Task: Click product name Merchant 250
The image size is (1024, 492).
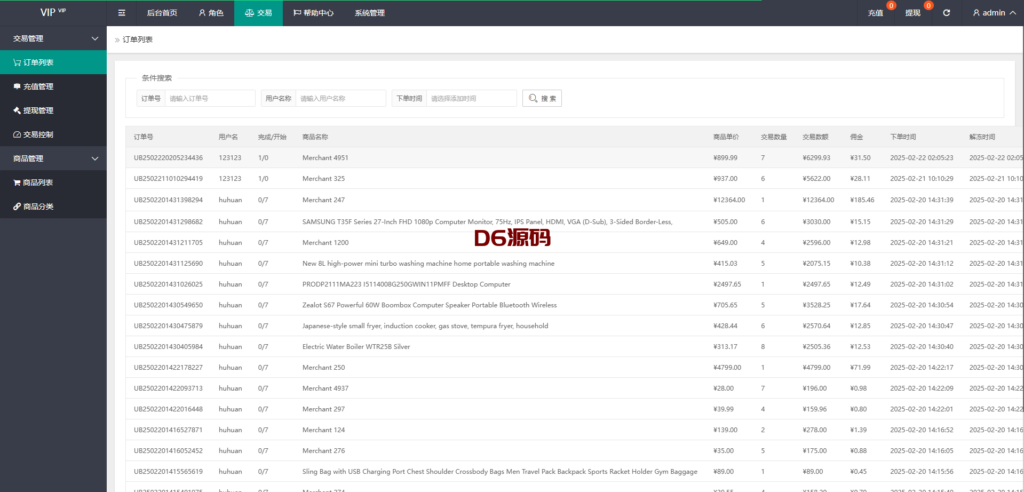Action: click(323, 367)
